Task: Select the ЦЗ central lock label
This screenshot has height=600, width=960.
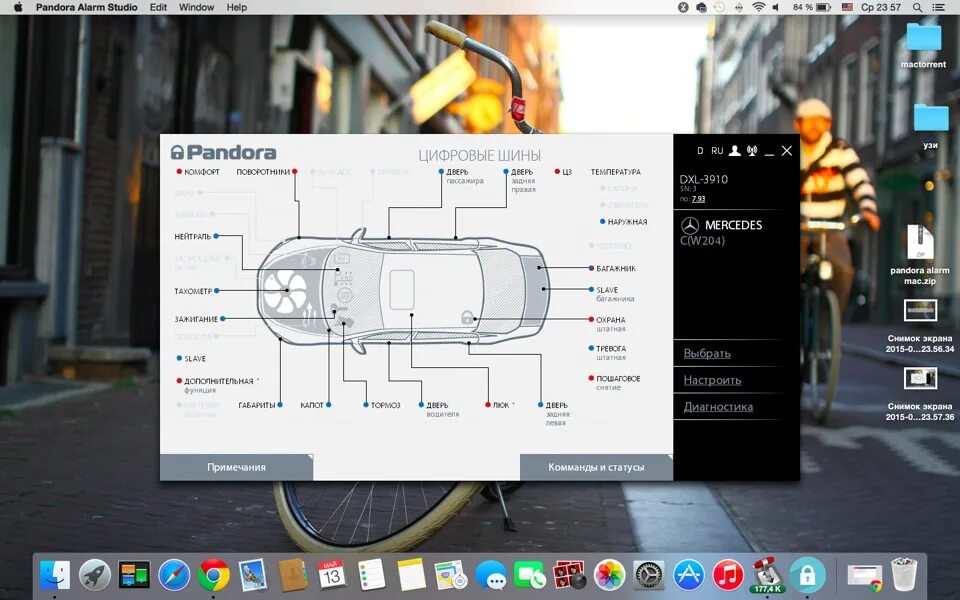Action: coord(567,172)
